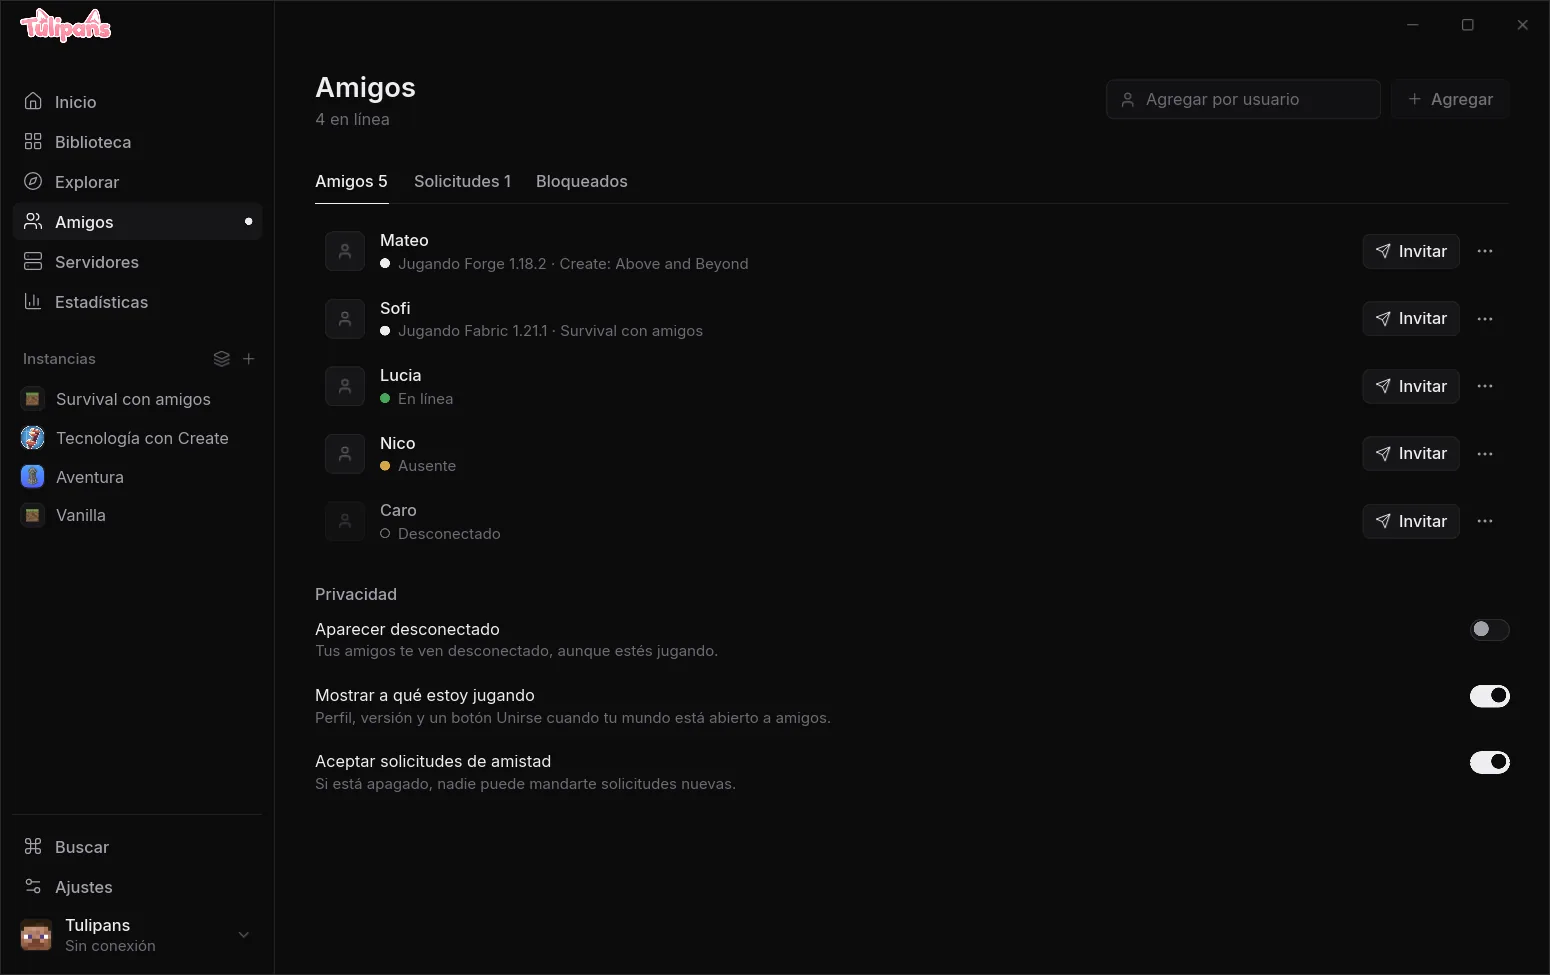Open more options for Sofi
The height and width of the screenshot is (975, 1550).
(x=1485, y=319)
